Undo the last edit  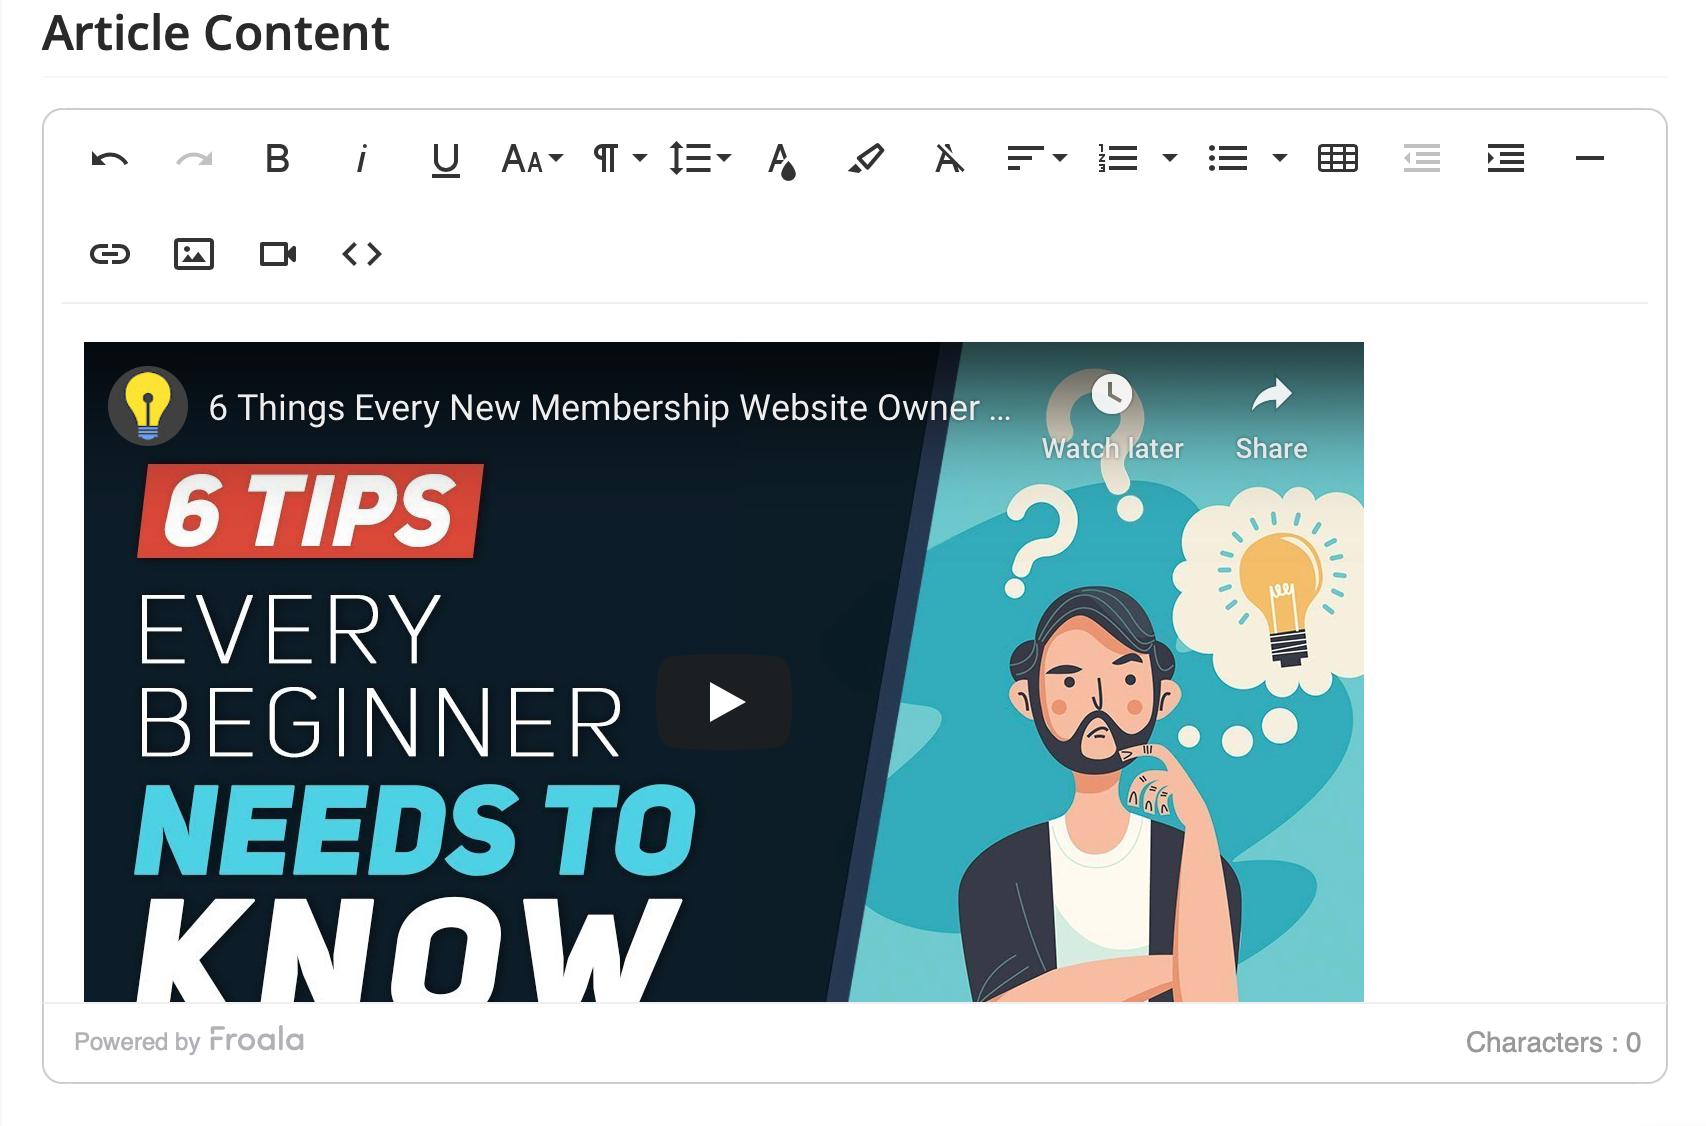[110, 158]
